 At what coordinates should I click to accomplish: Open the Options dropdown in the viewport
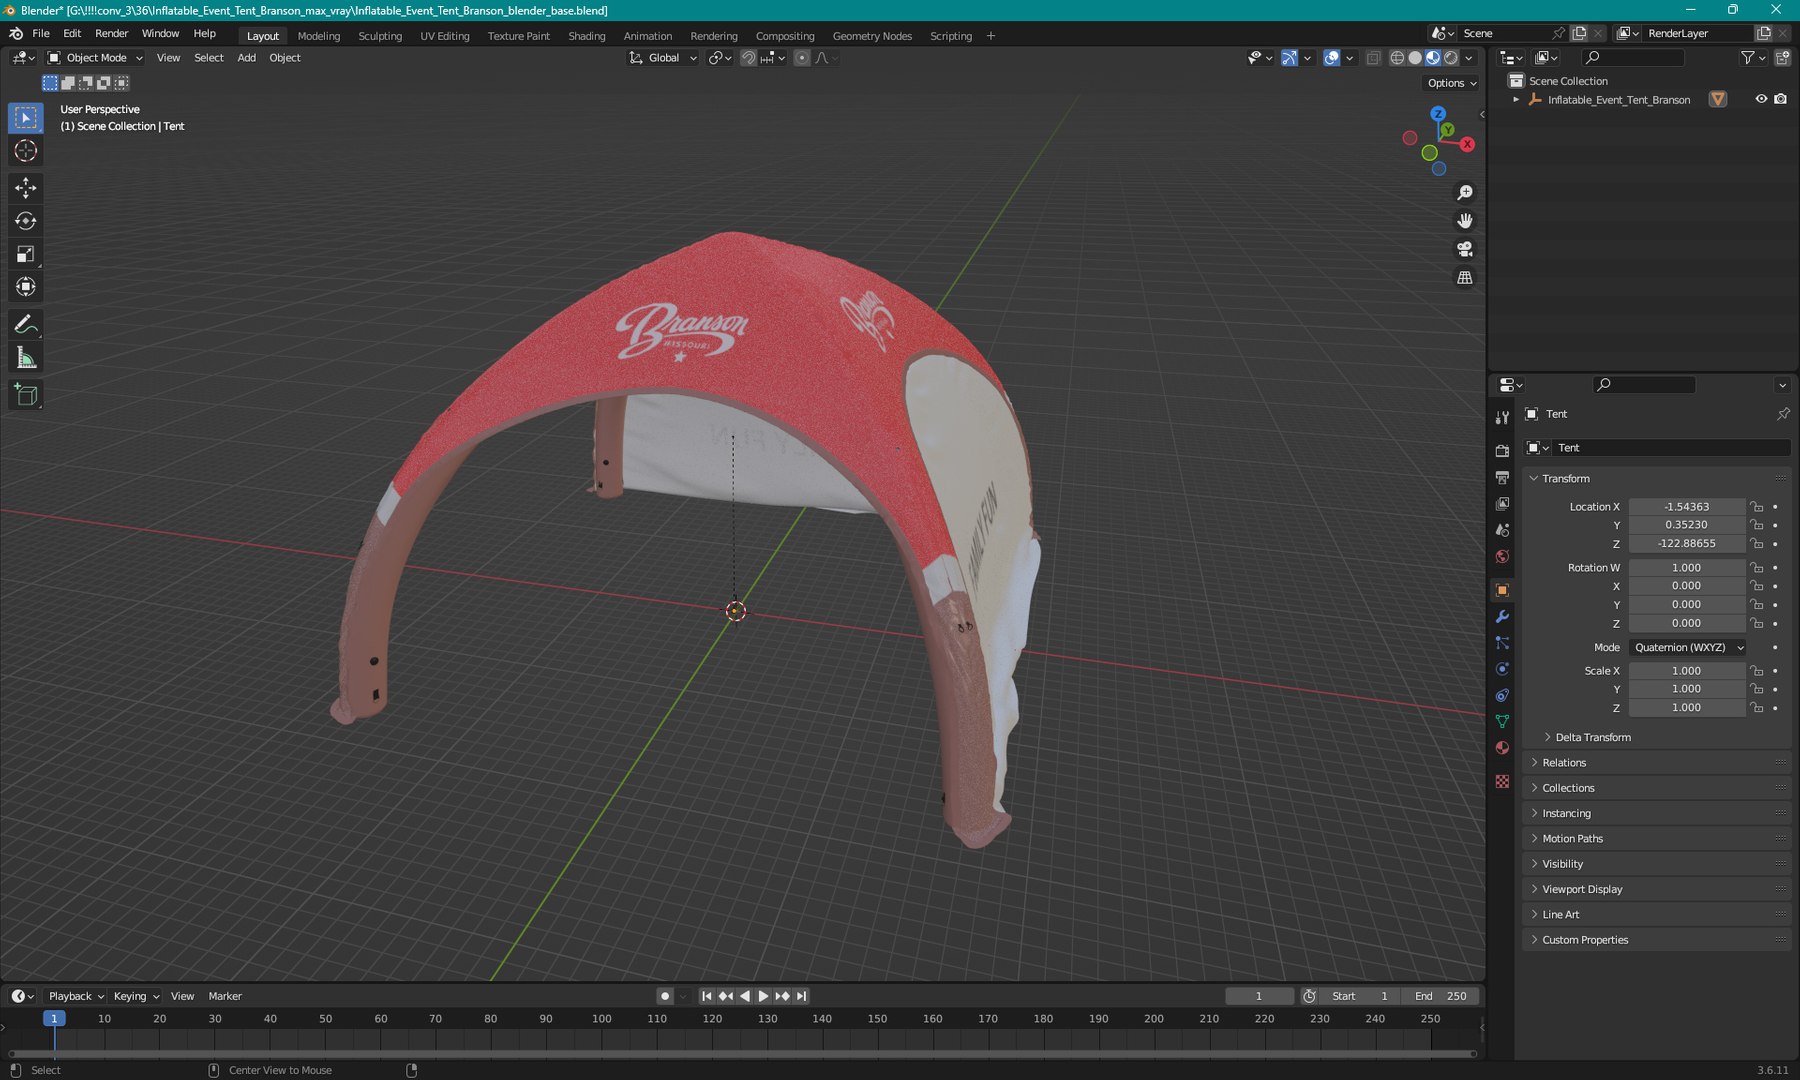click(1452, 83)
